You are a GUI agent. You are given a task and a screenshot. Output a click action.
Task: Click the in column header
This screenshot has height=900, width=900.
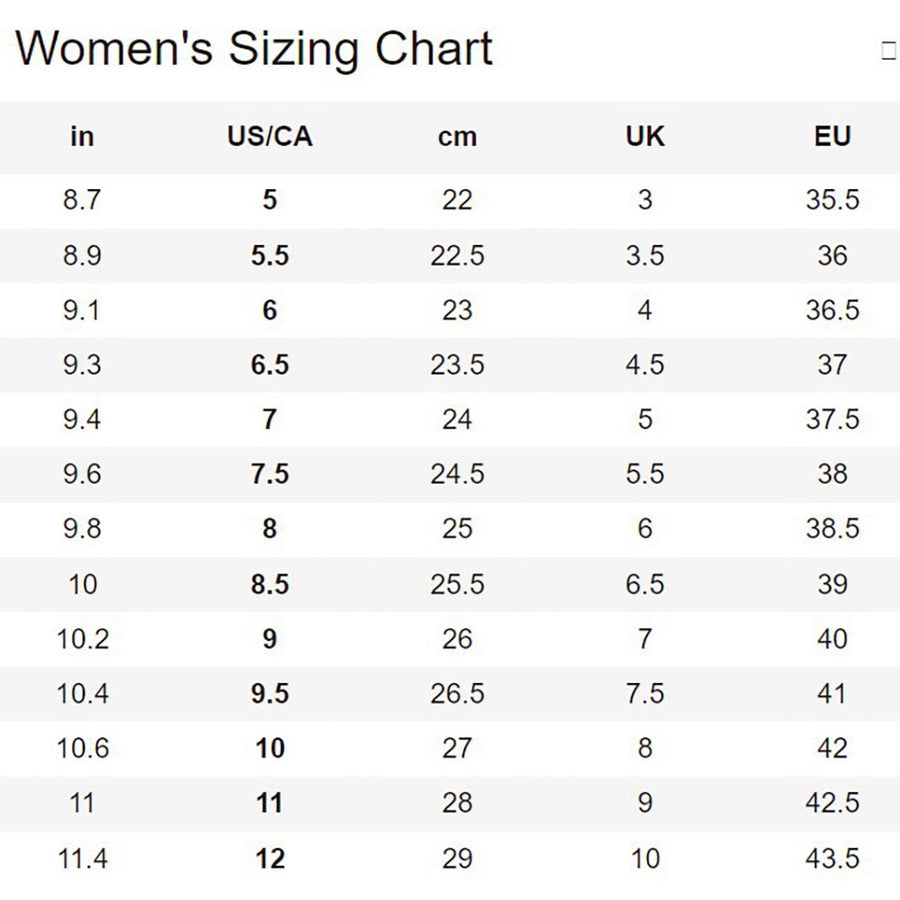click(82, 137)
